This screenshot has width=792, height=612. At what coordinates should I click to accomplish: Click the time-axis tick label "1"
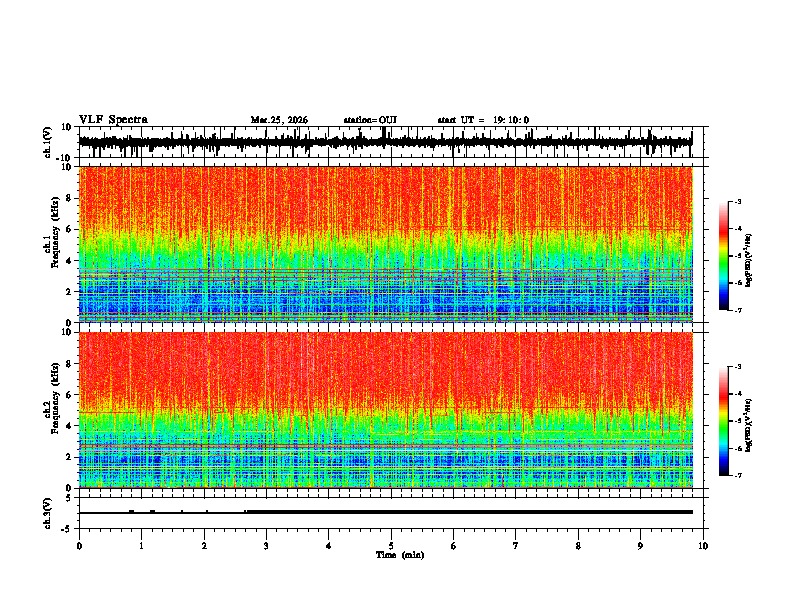pyautogui.click(x=141, y=546)
